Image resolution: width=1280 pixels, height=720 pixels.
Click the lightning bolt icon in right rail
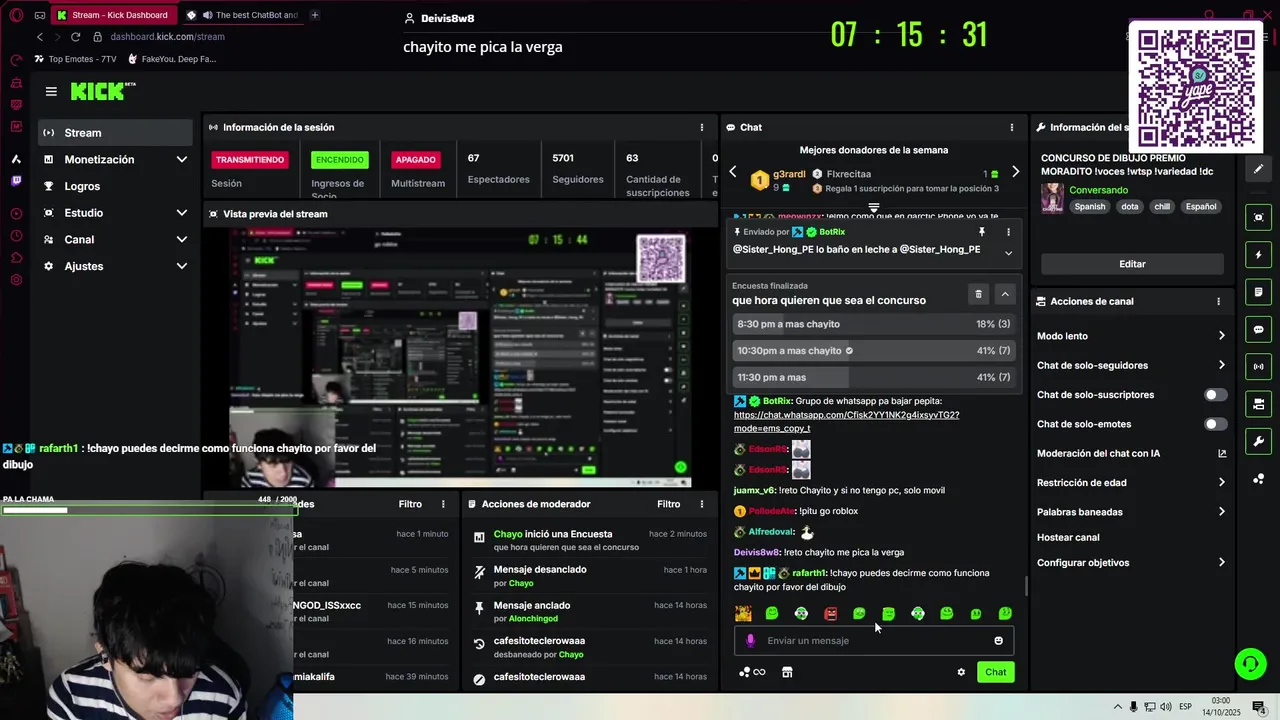point(1258,255)
